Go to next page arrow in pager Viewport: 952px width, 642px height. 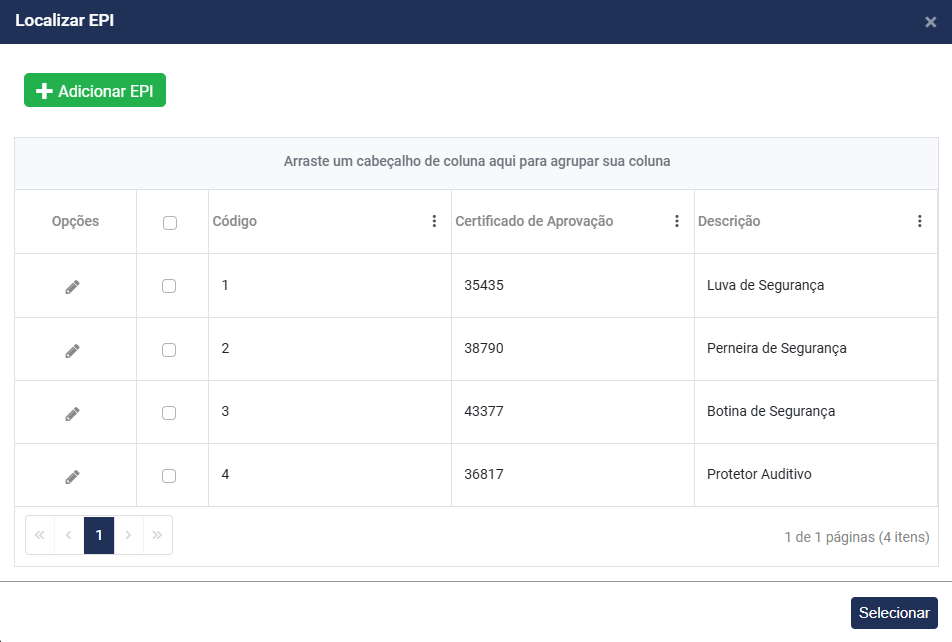[128, 535]
